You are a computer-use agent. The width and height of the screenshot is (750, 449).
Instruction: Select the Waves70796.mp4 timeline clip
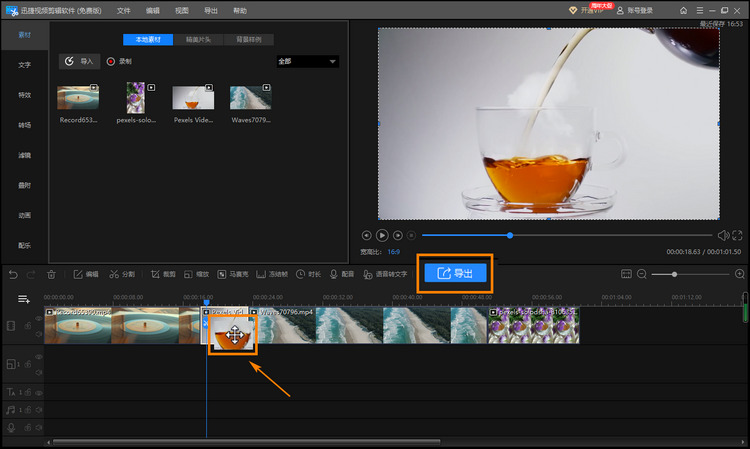[x=368, y=325]
